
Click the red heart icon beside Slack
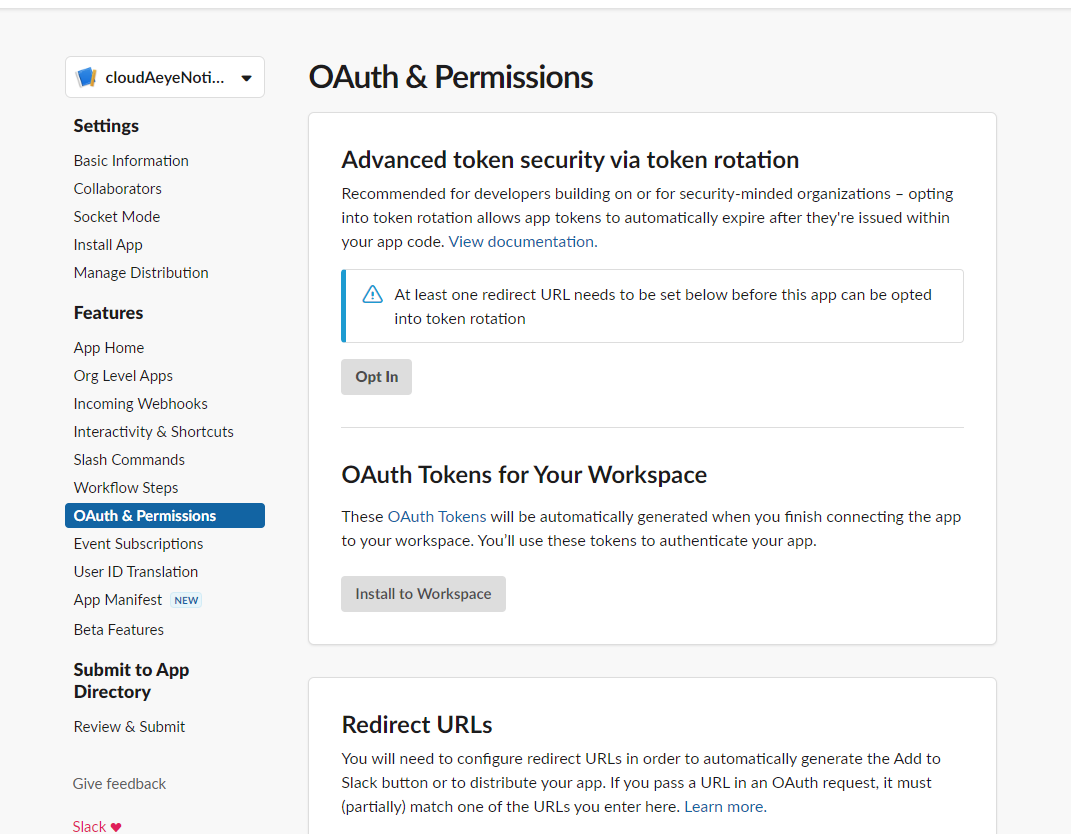coord(116,826)
